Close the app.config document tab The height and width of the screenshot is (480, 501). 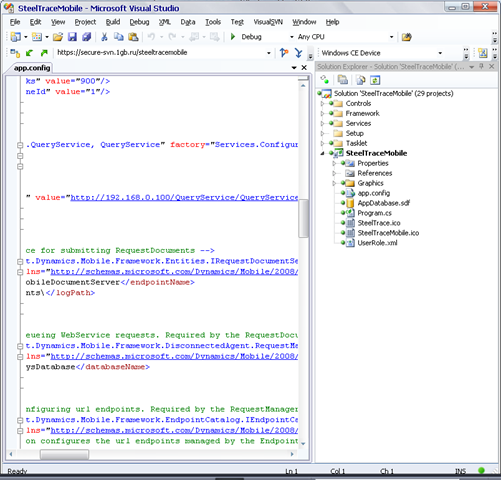[x=304, y=68]
